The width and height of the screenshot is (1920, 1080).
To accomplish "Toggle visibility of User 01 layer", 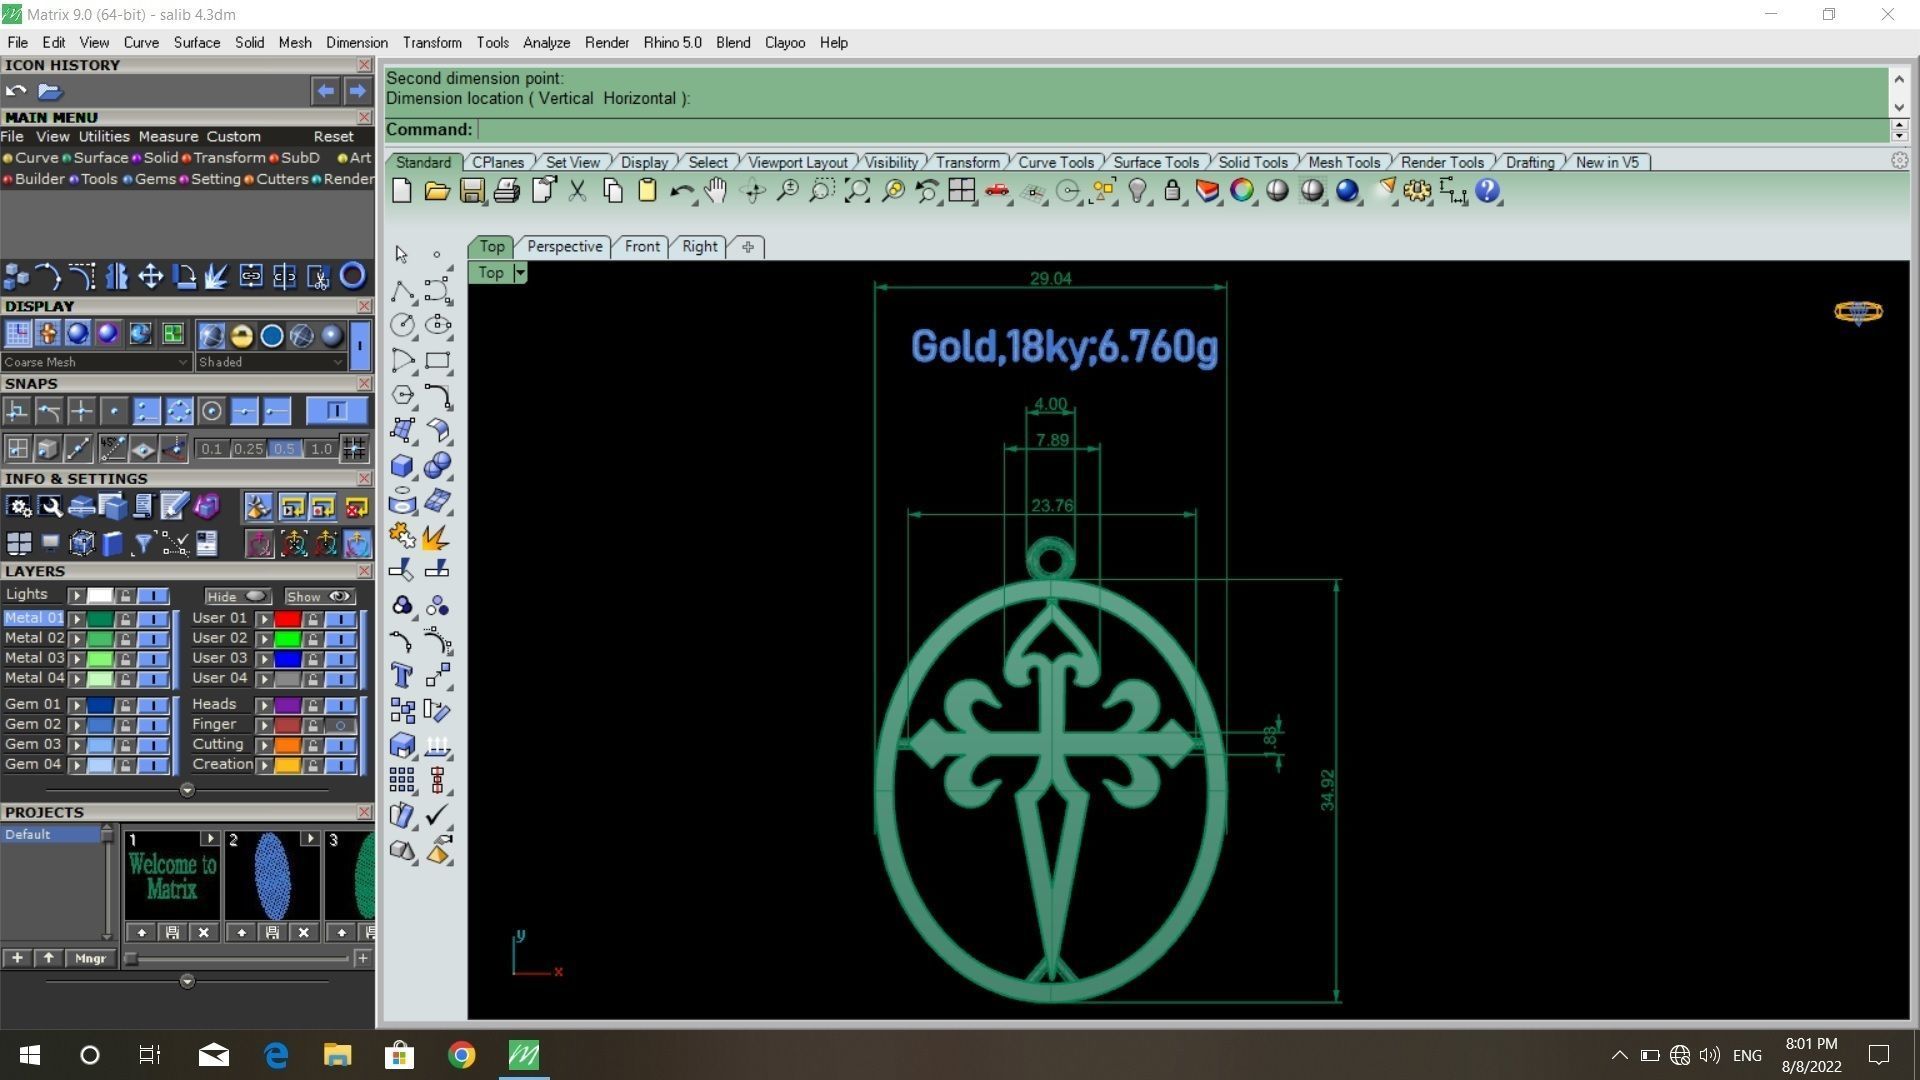I will pos(341,619).
